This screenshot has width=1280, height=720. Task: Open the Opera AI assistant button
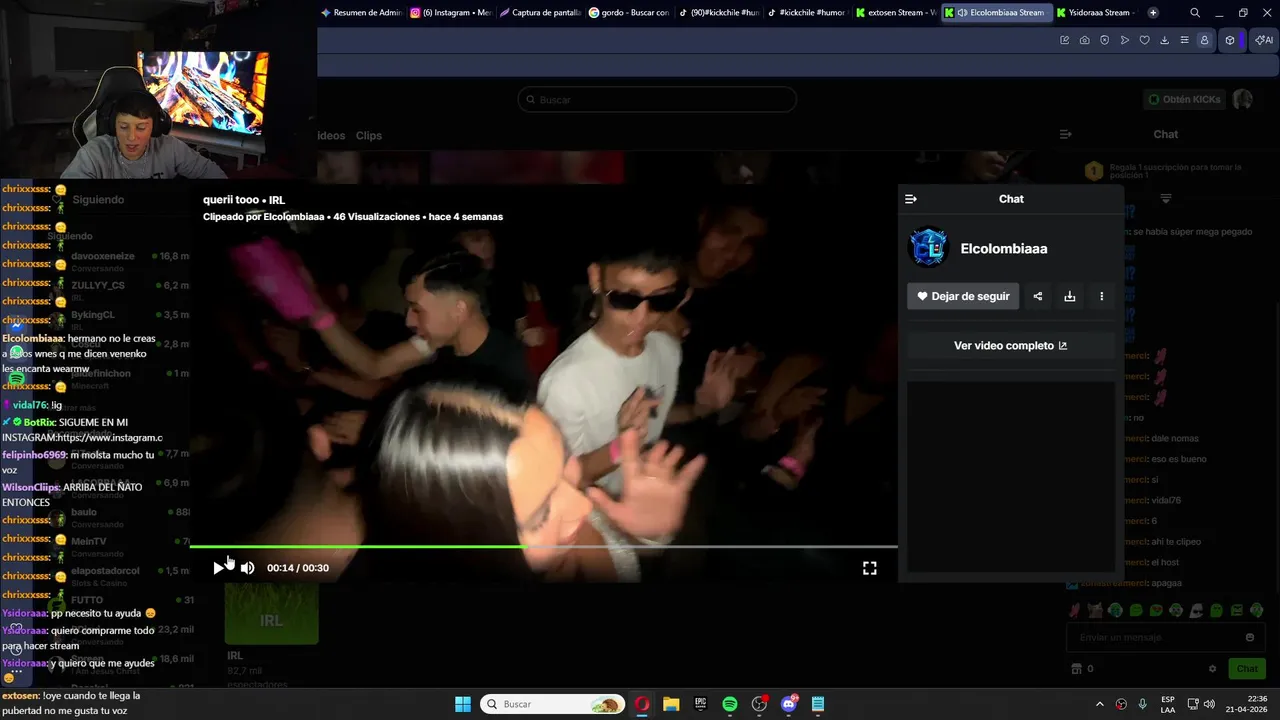tap(1264, 40)
